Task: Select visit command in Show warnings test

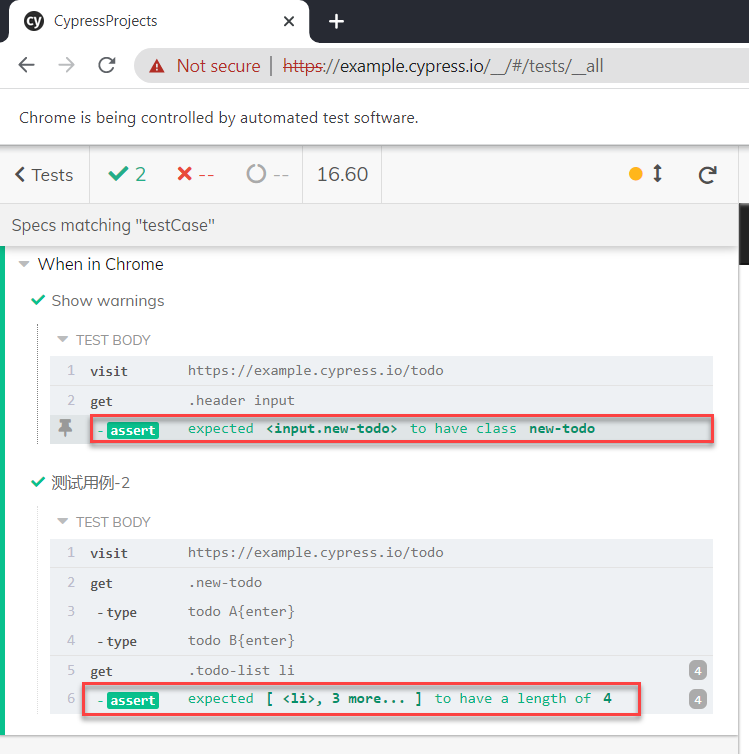Action: click(381, 371)
